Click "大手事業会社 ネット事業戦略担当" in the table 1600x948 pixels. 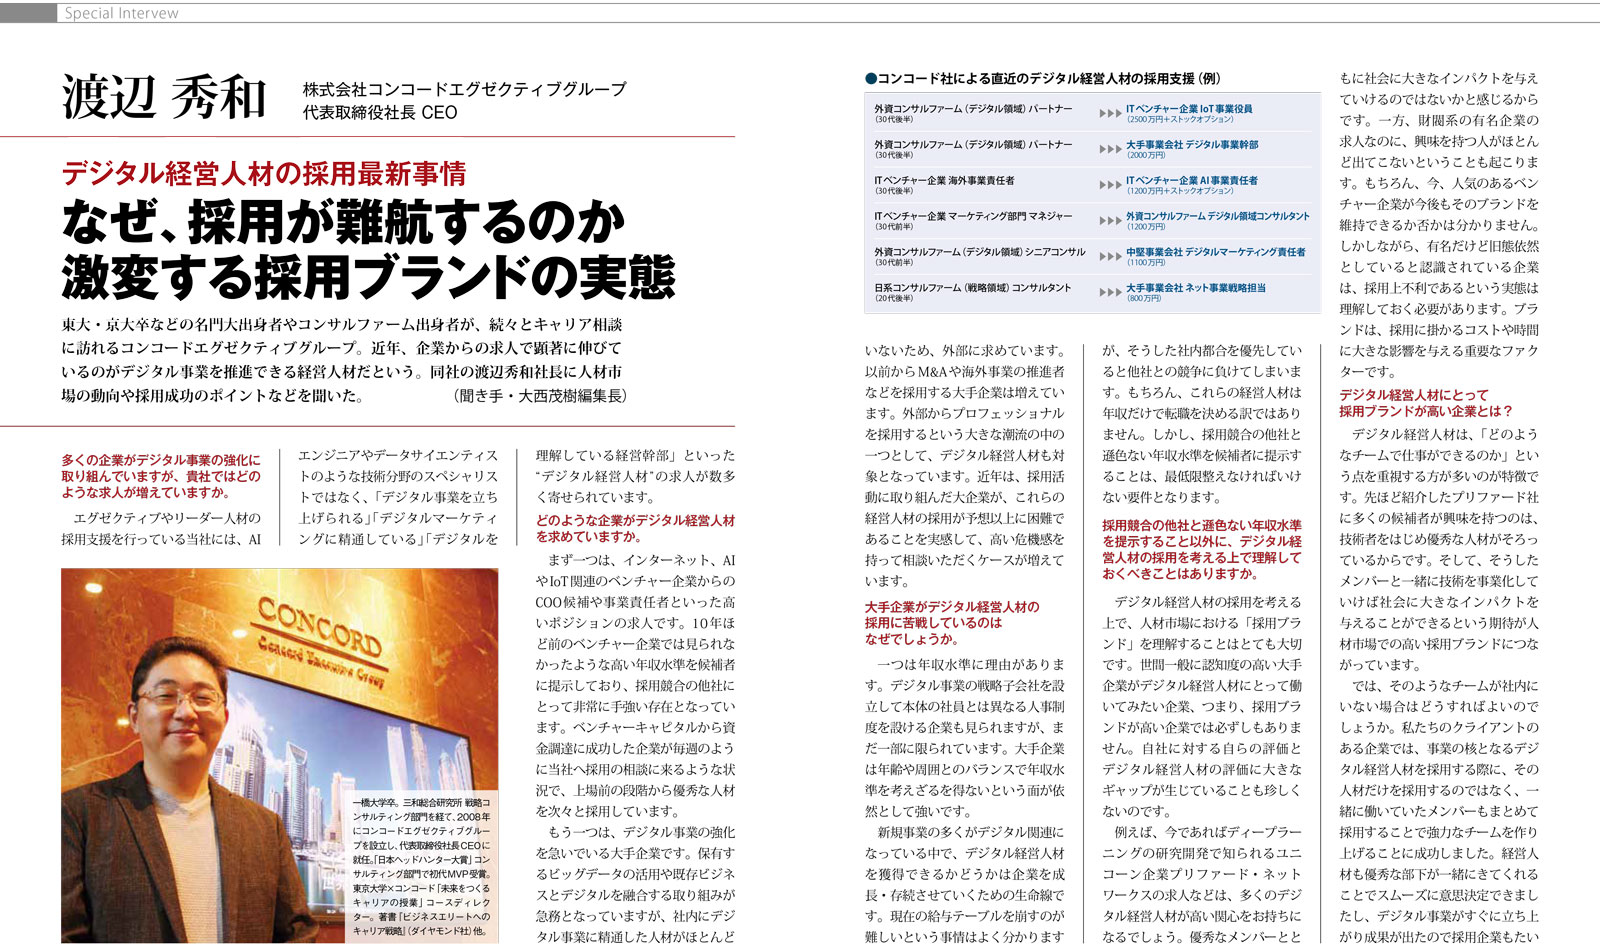coord(1195,288)
